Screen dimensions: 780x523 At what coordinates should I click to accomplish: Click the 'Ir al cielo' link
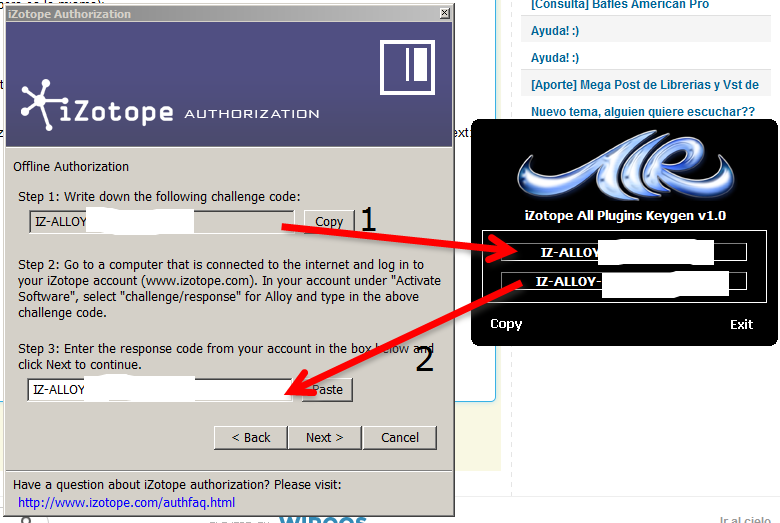(x=745, y=520)
